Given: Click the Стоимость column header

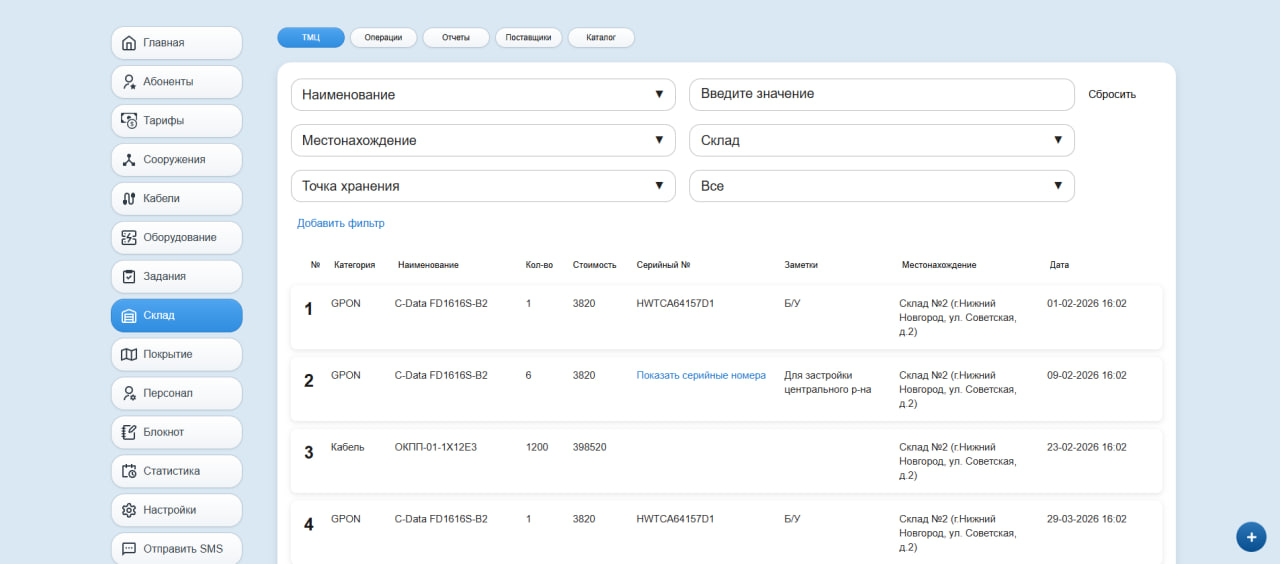Looking at the screenshot, I should [x=595, y=266].
